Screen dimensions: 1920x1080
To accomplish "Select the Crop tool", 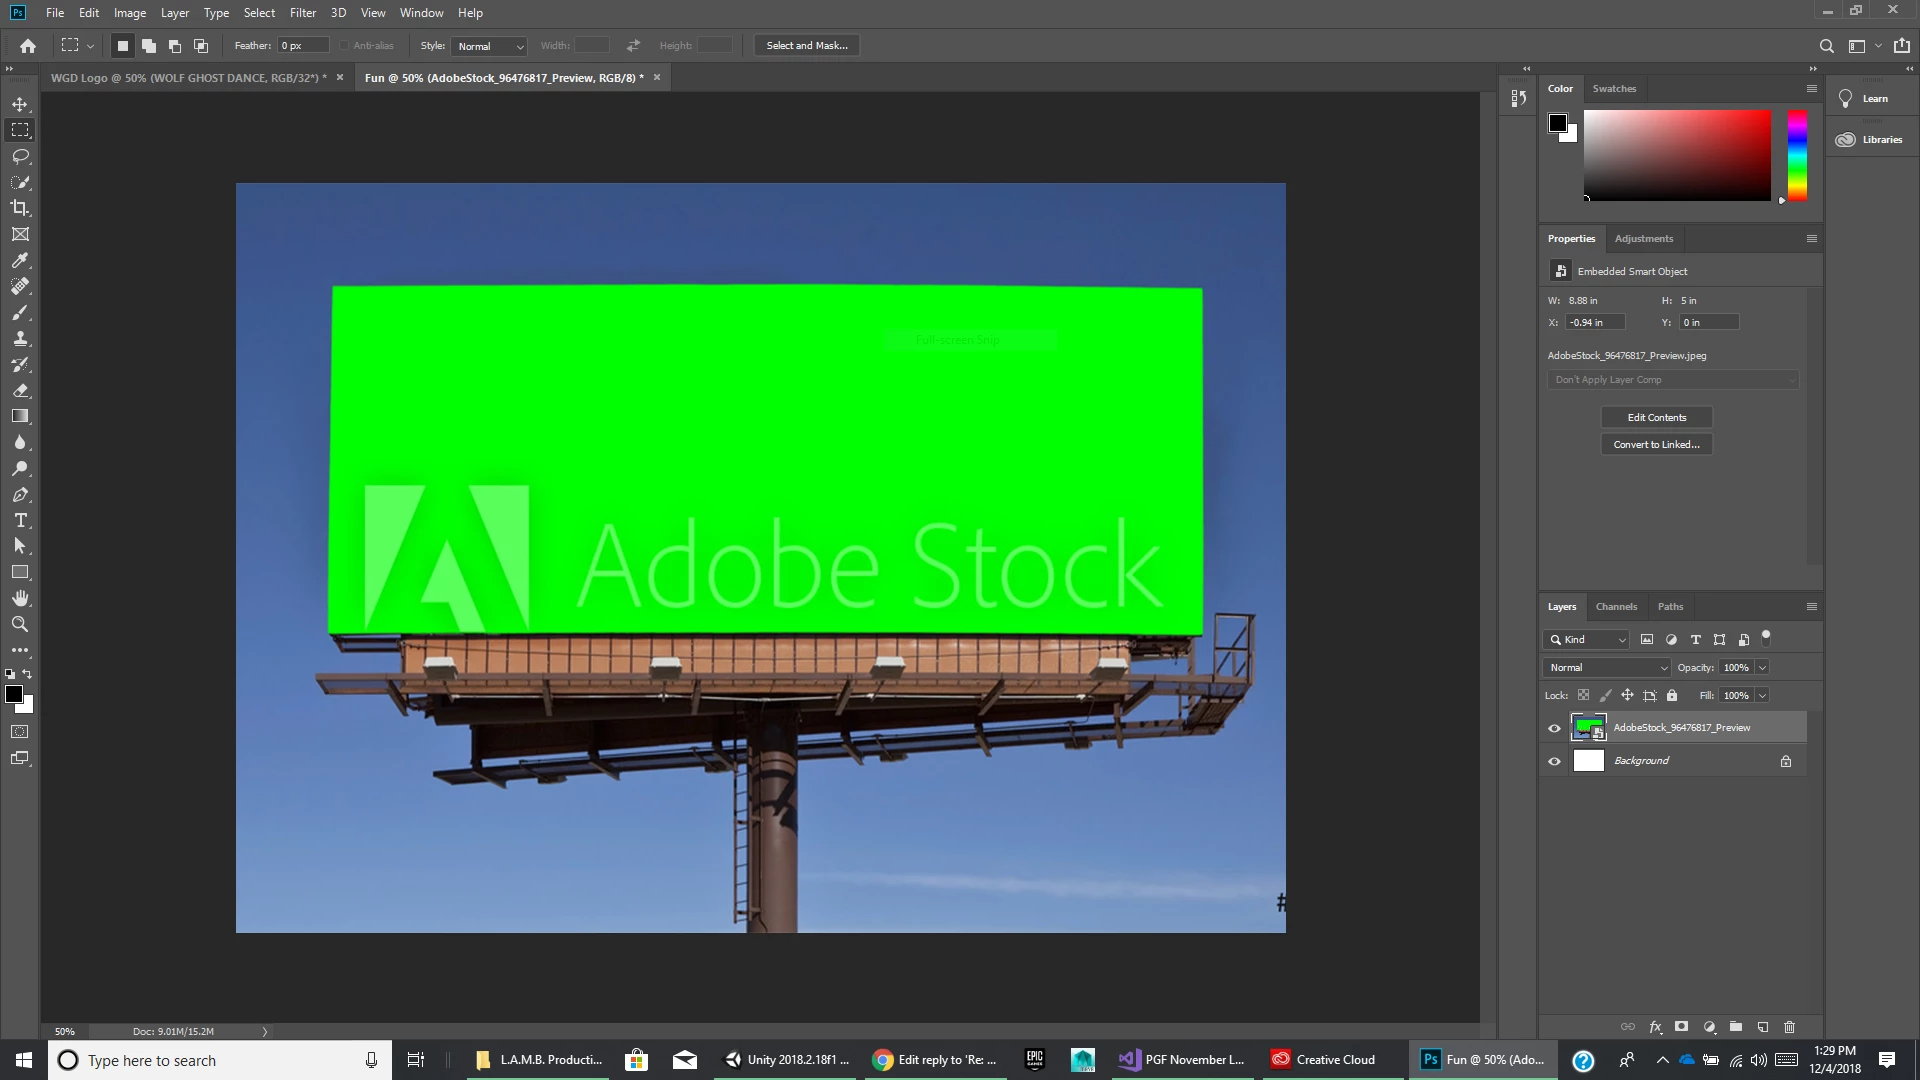I will 20,208.
